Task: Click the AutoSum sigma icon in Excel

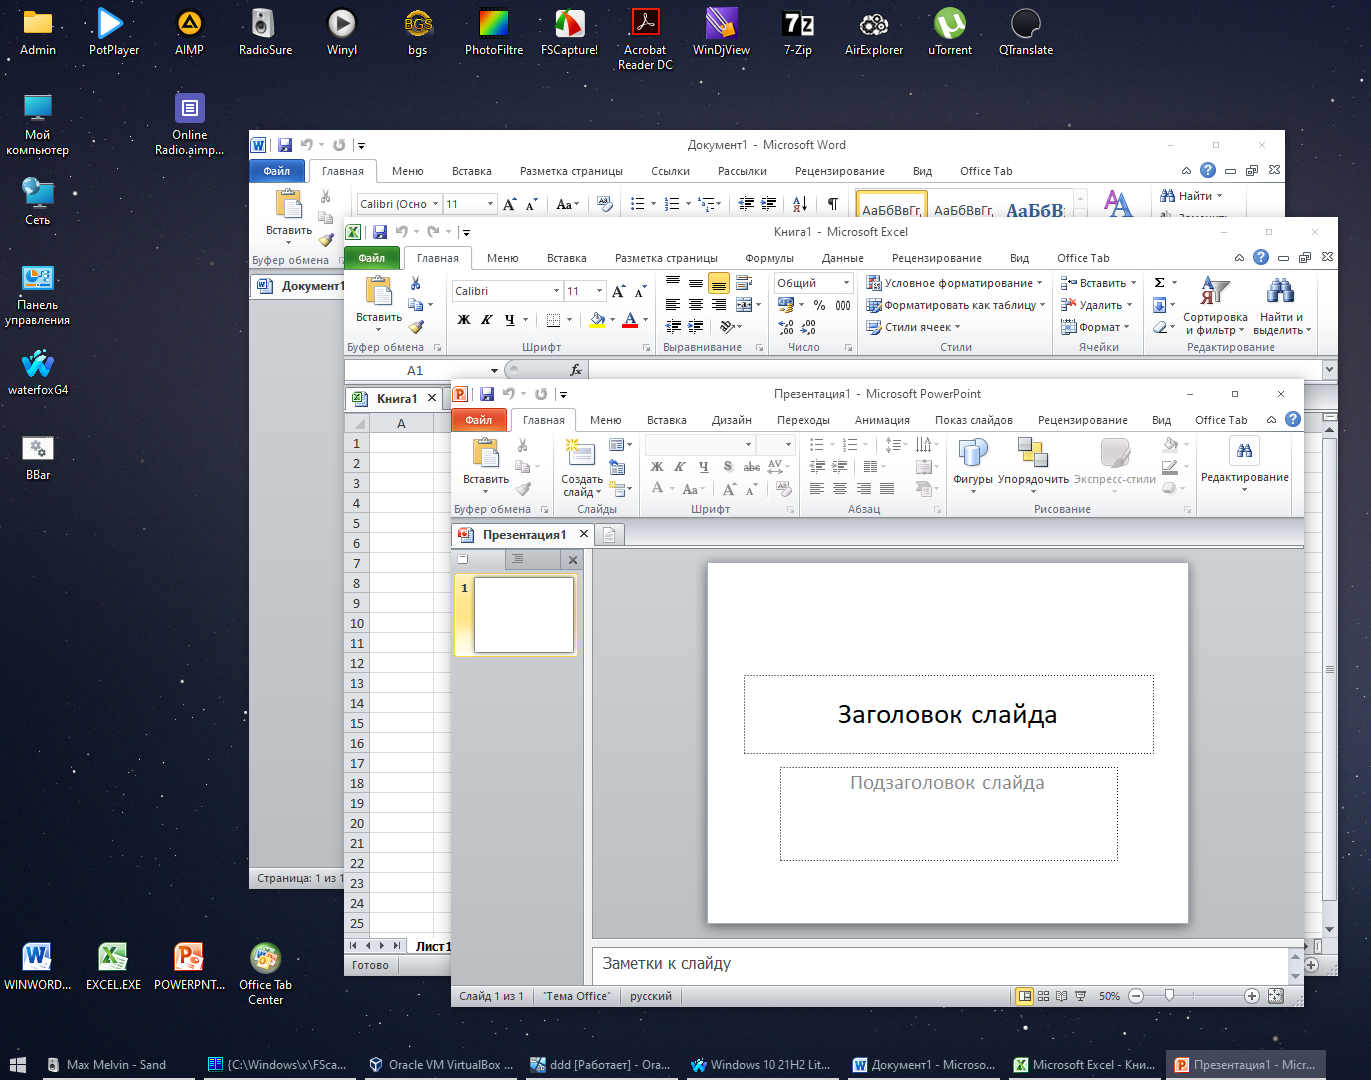Action: tap(1160, 283)
